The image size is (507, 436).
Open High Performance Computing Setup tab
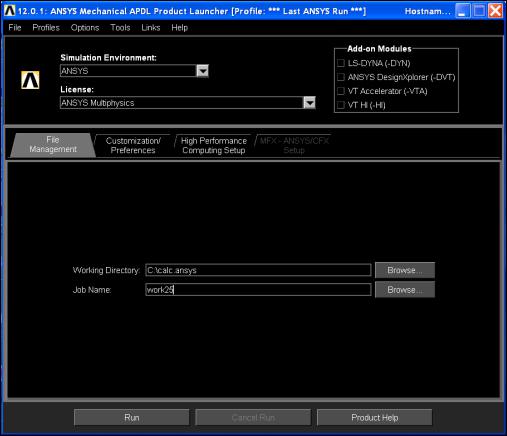214,145
